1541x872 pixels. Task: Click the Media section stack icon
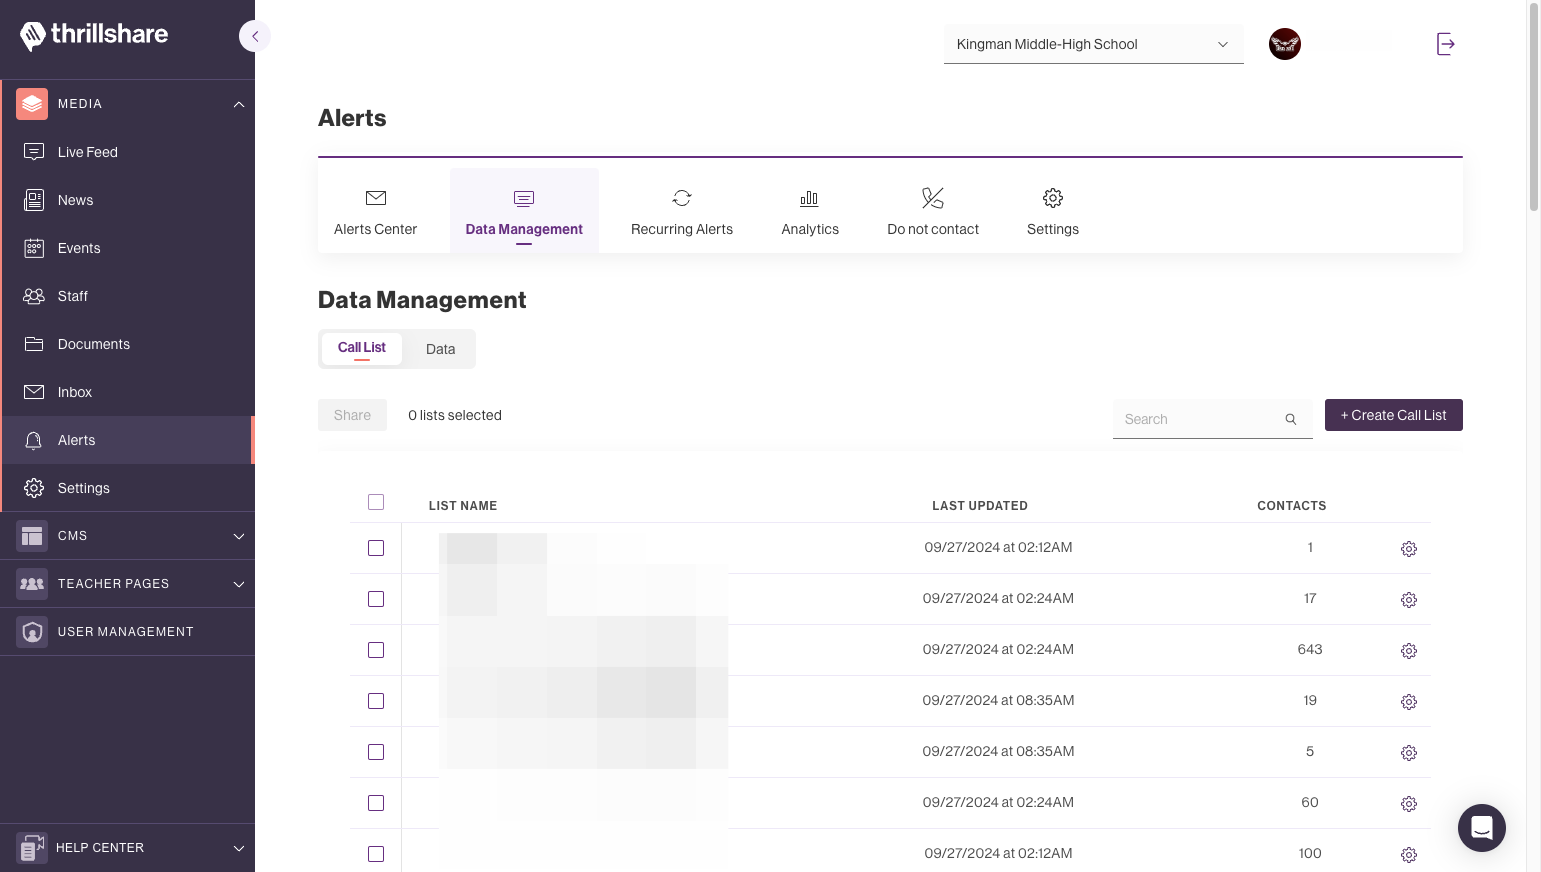click(32, 104)
